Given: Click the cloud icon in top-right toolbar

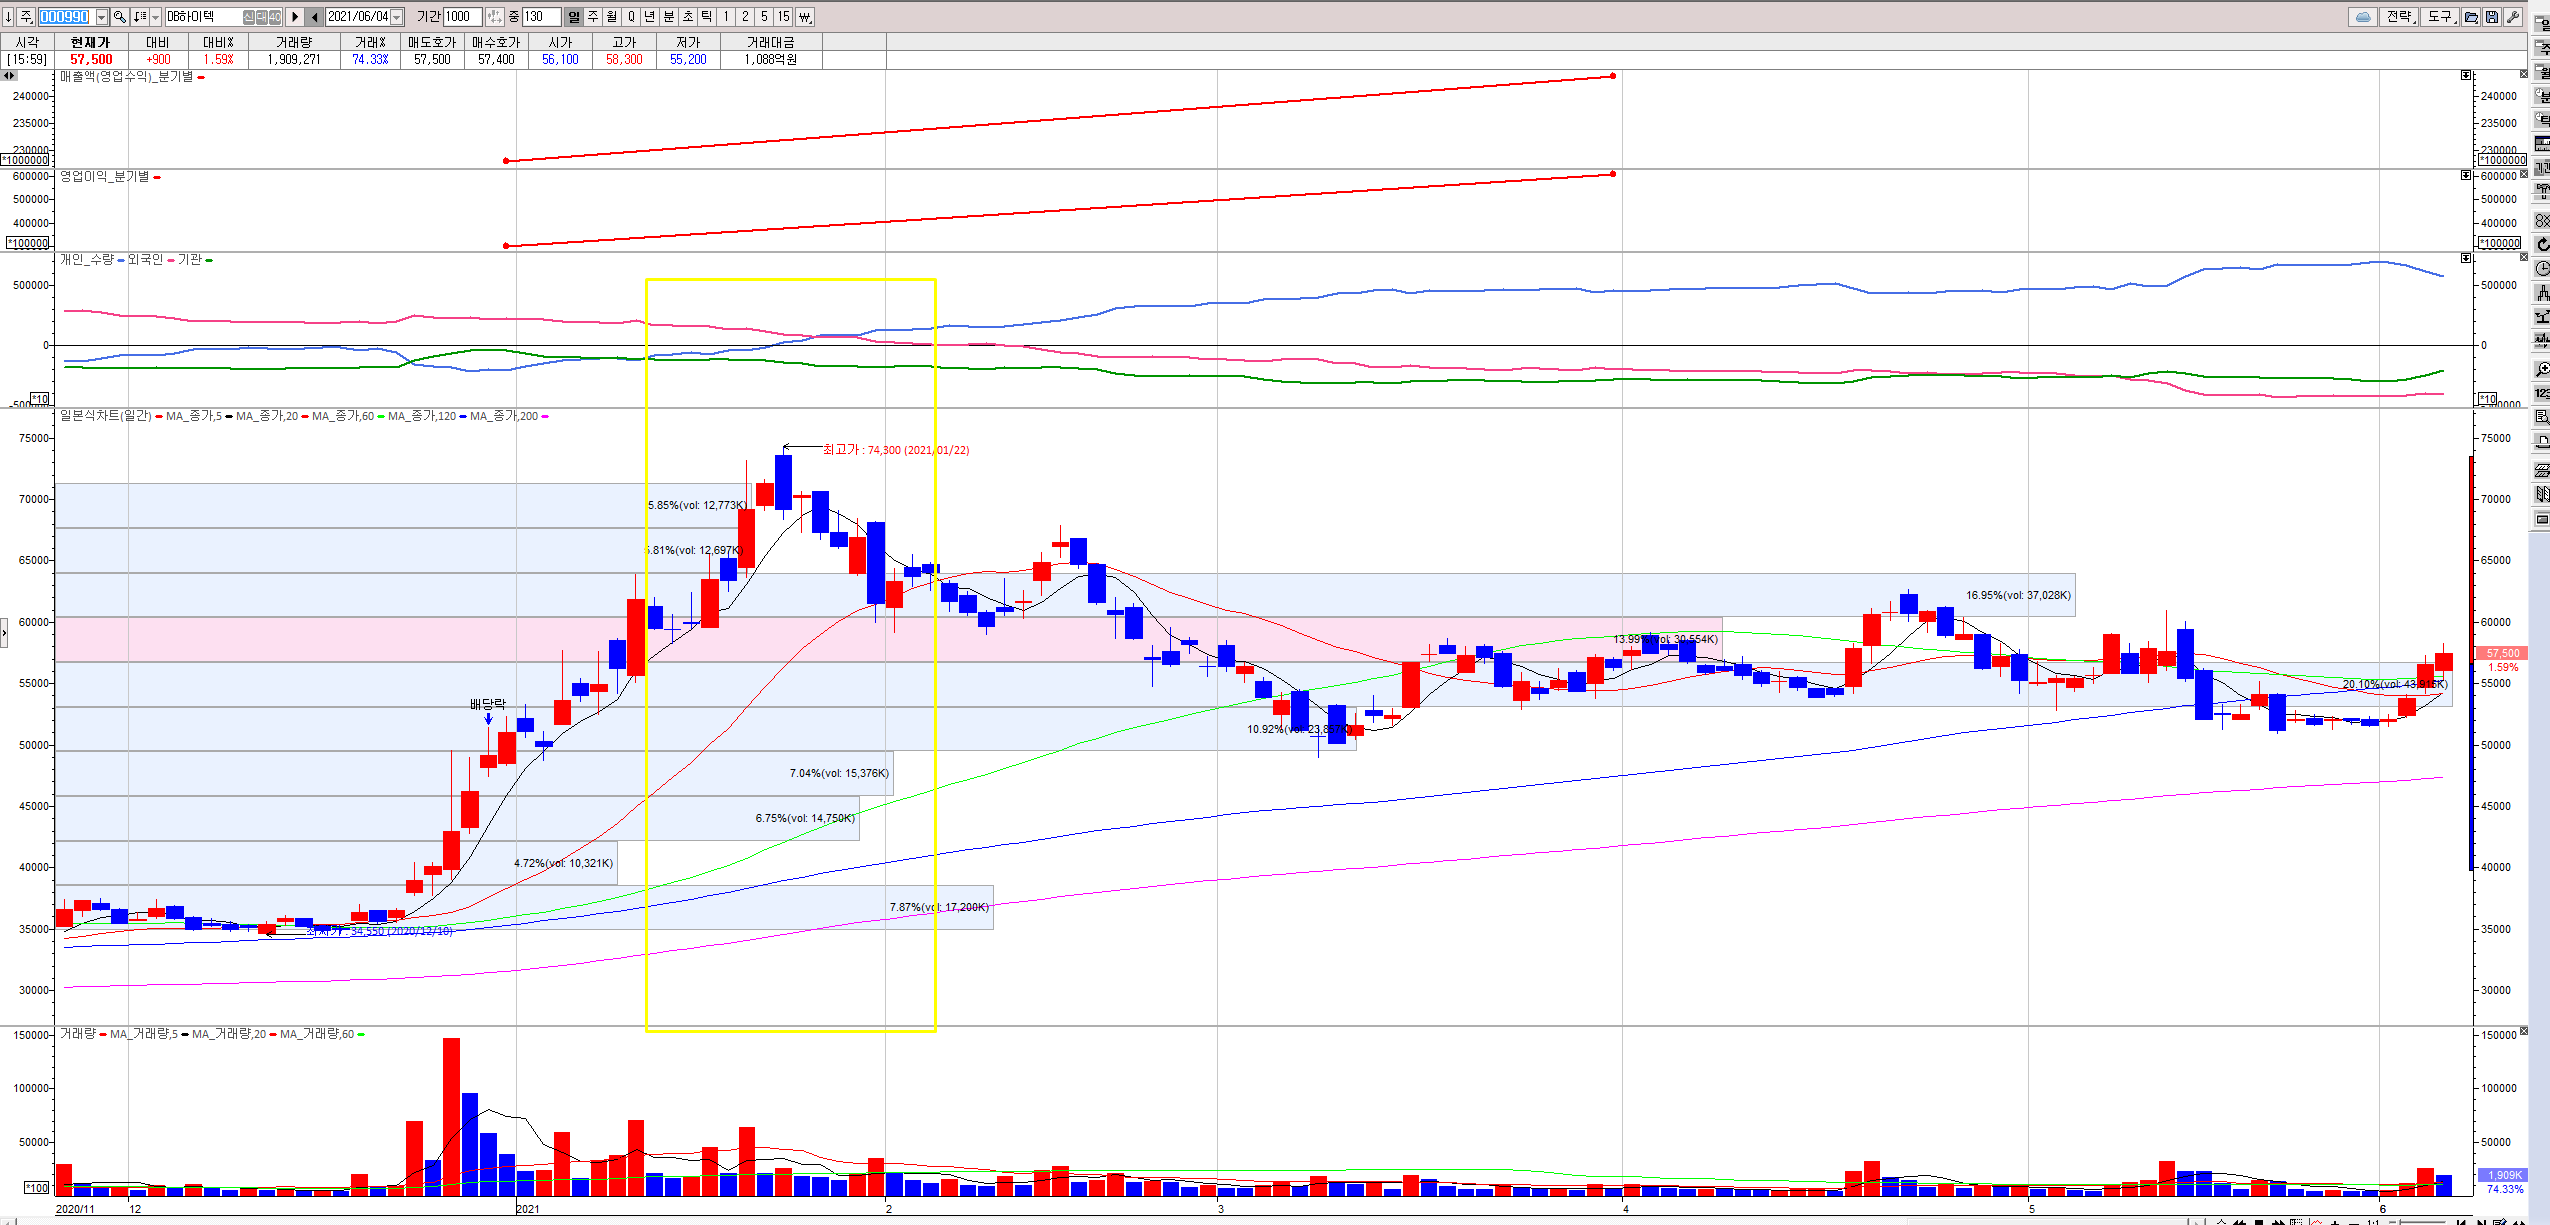Looking at the screenshot, I should tap(2363, 17).
